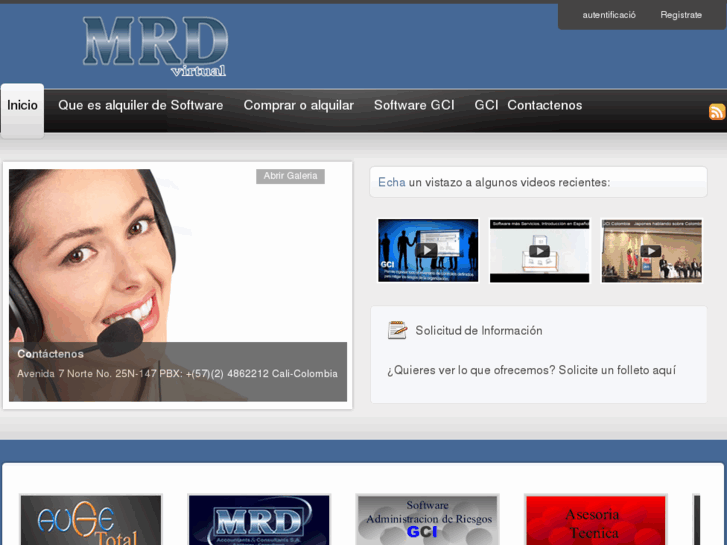
Task: Open the MRD Accountants & Consultants thumbnail
Action: click(259, 520)
